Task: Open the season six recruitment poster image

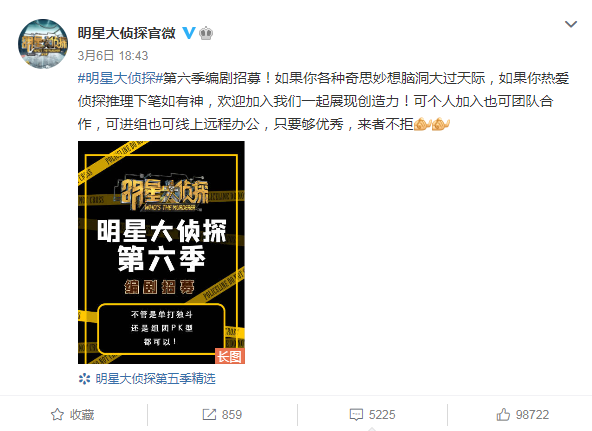Action: (161, 252)
